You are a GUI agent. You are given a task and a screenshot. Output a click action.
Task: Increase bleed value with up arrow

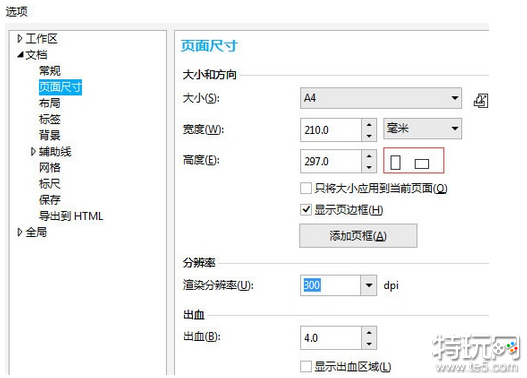point(369,333)
